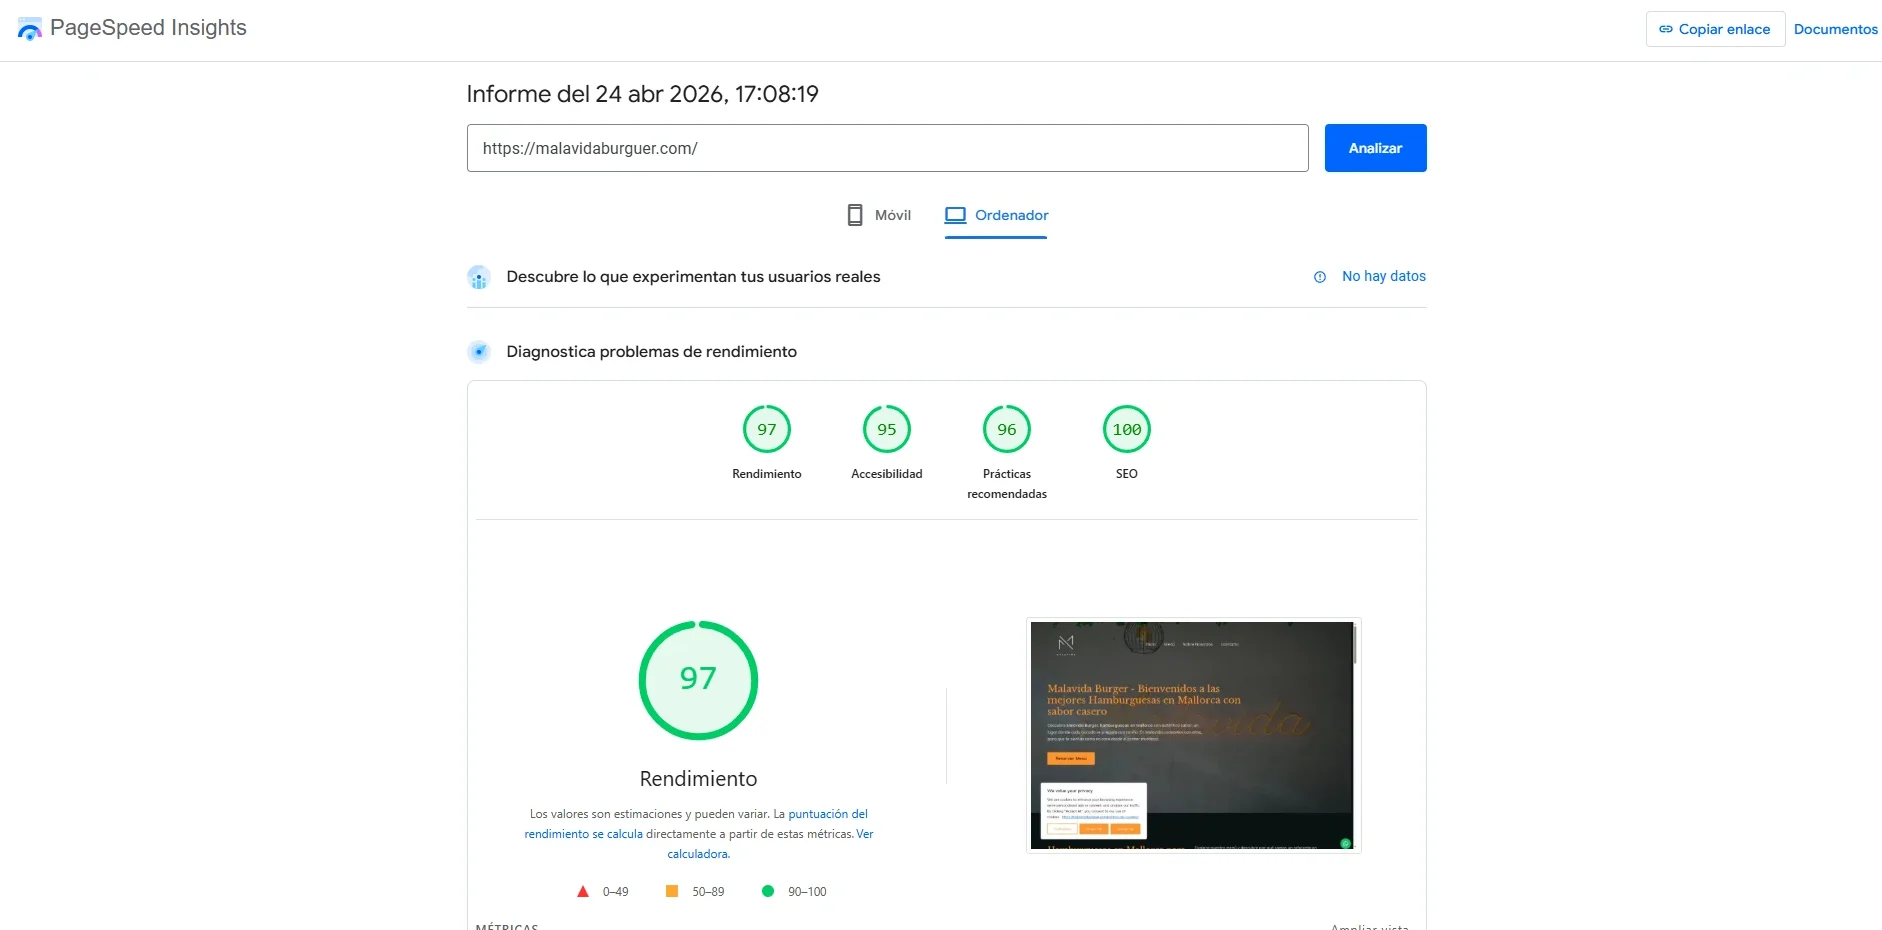Click the website screenshot thumbnail
The width and height of the screenshot is (1882, 930).
tap(1193, 735)
